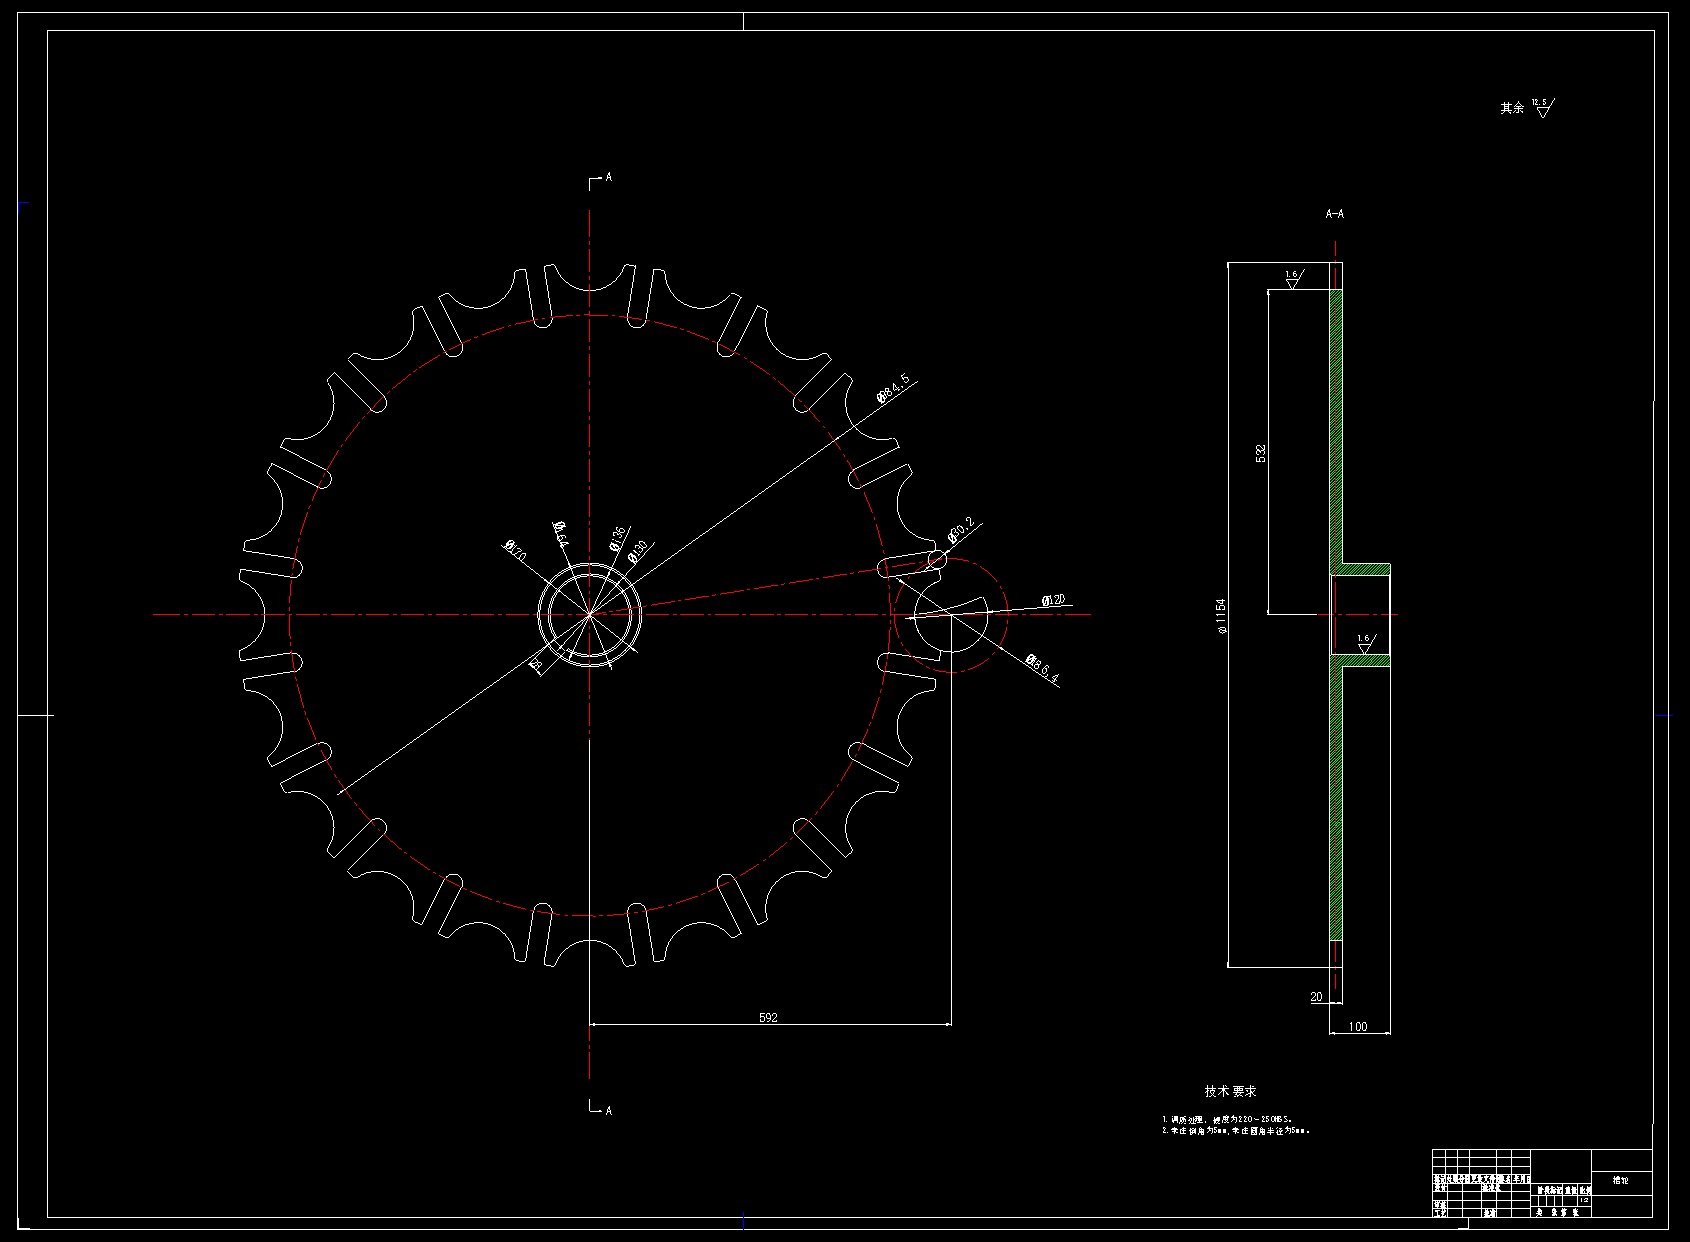
Task: Select the "⌀30.2" diameter dimension text
Action: (x=960, y=529)
